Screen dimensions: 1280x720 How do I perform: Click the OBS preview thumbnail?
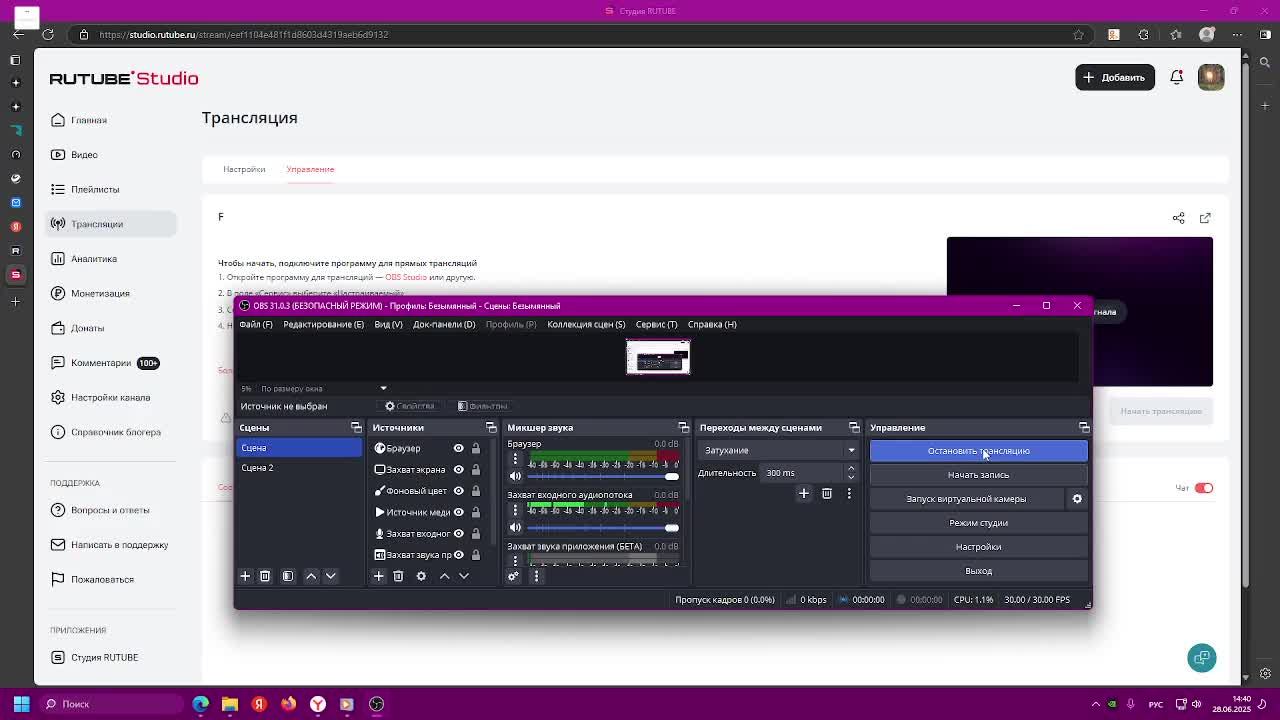[x=658, y=357]
